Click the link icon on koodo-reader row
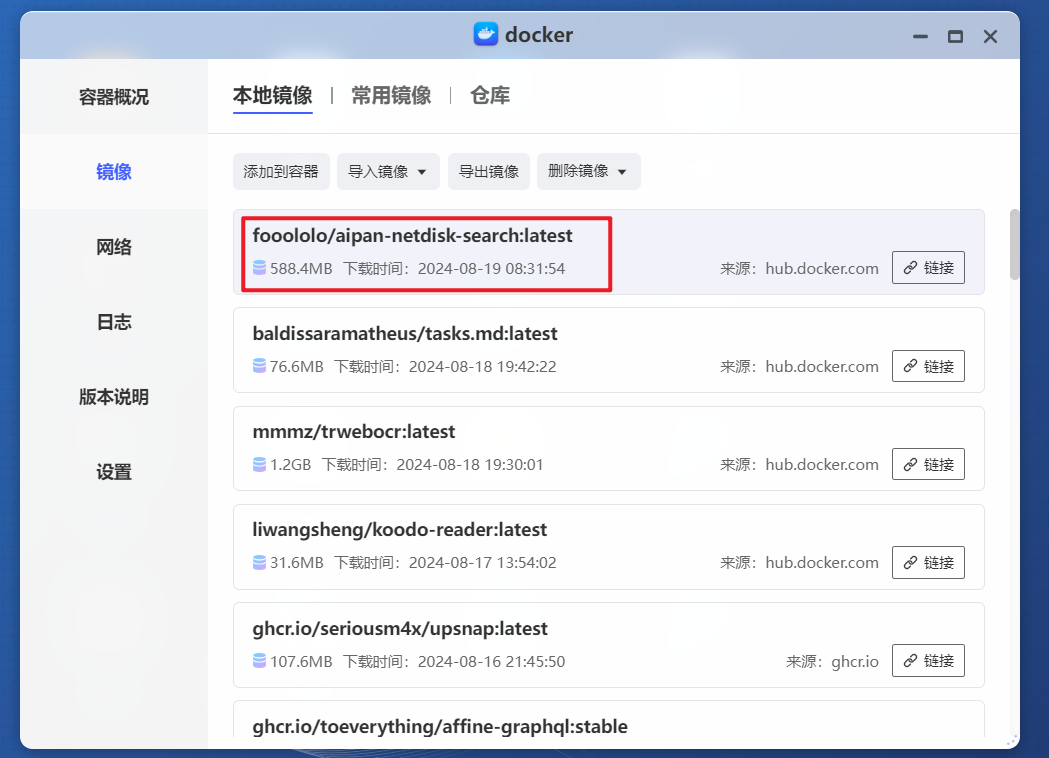Screen dimensions: 1049x758 908,562
